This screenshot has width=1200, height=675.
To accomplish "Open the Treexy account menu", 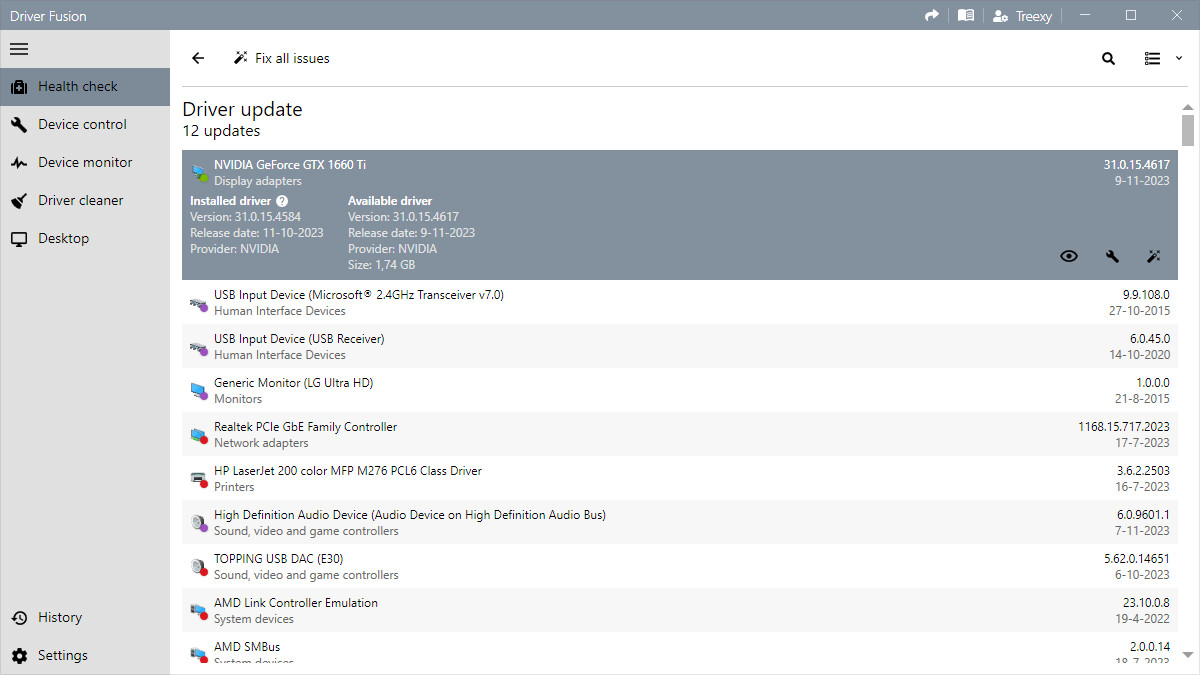I will click(1022, 15).
